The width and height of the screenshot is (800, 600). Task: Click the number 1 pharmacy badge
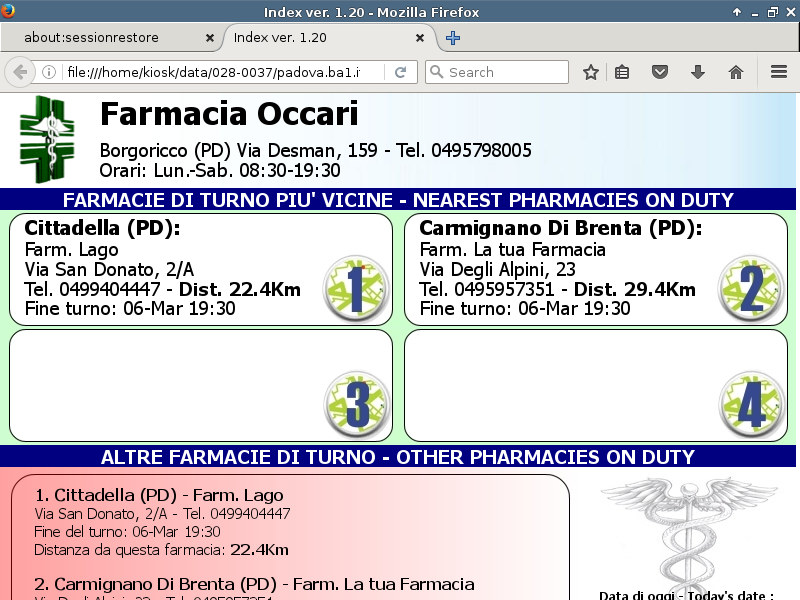(357, 288)
